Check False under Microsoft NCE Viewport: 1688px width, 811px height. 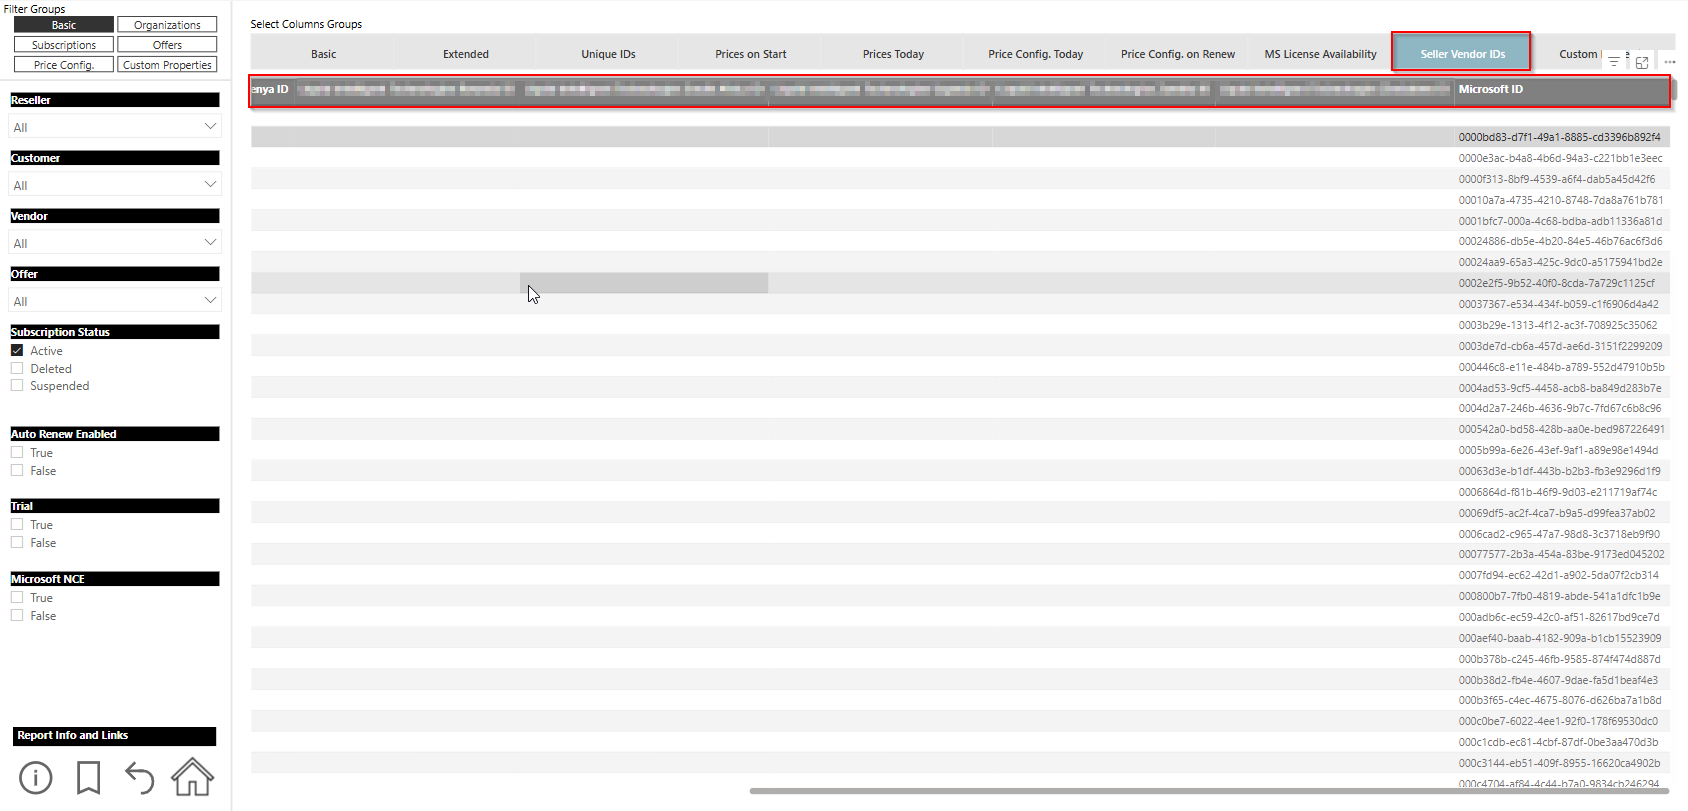tap(17, 616)
